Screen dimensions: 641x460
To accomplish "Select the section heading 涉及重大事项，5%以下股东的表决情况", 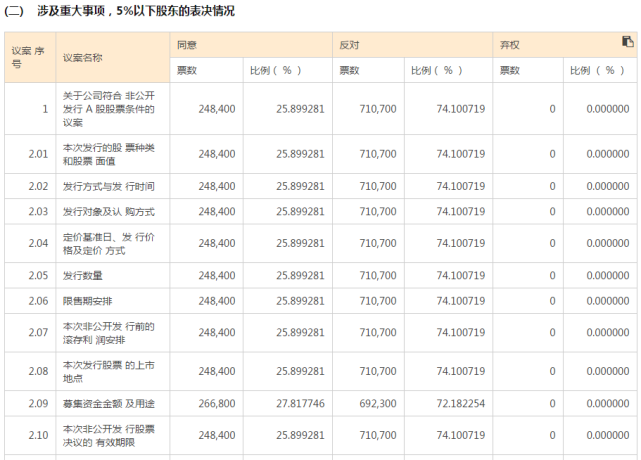I will pos(136,11).
